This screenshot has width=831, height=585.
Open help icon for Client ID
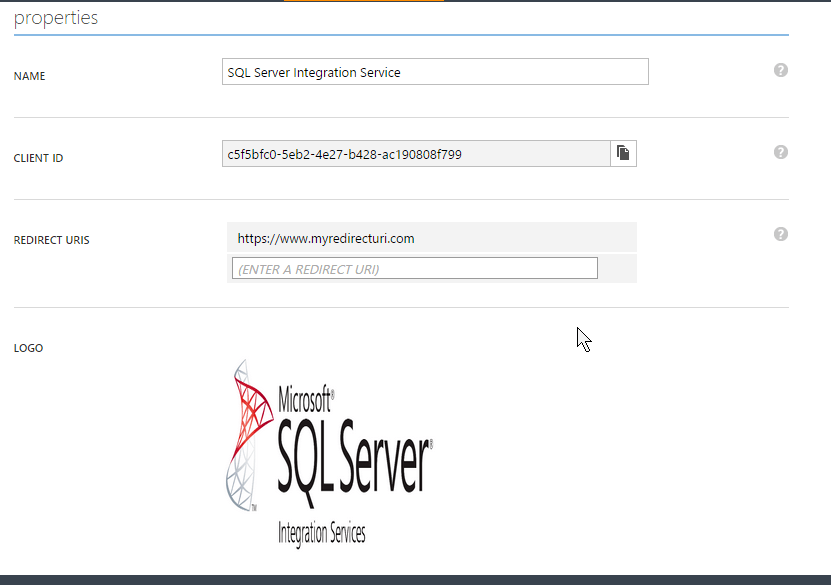781,152
